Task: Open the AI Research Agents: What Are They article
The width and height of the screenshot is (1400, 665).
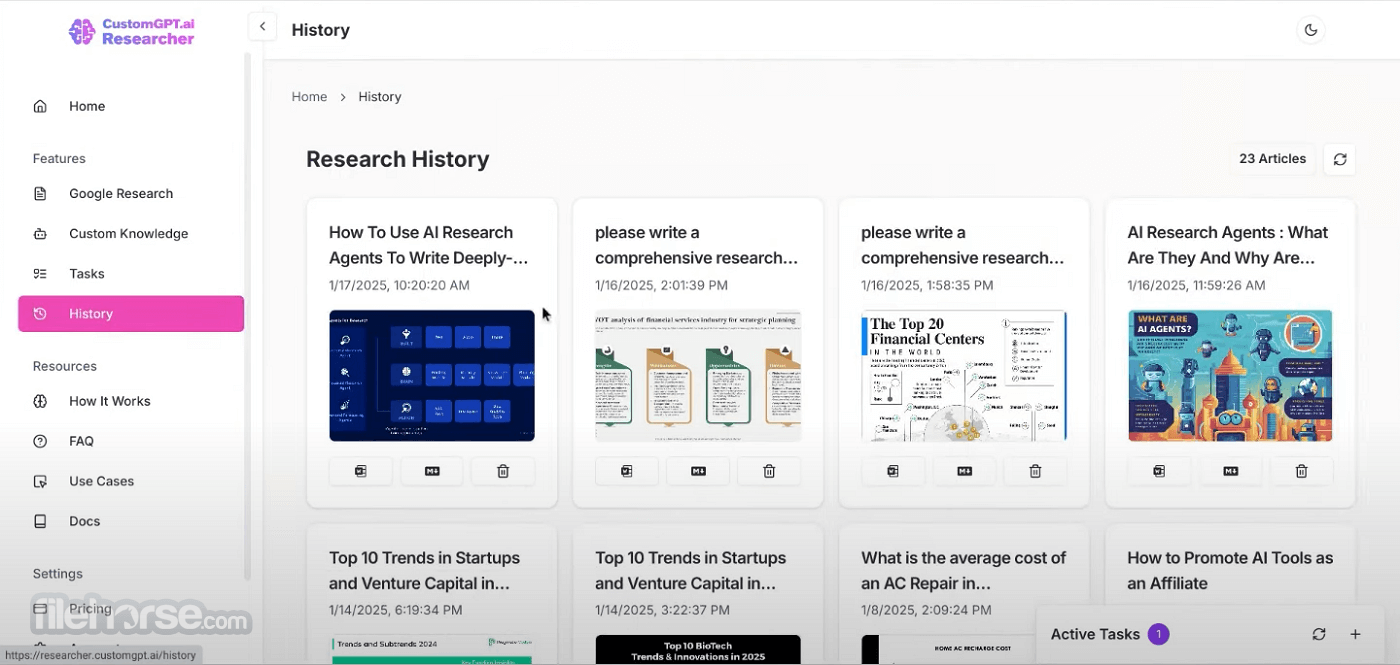Action: (1228, 245)
